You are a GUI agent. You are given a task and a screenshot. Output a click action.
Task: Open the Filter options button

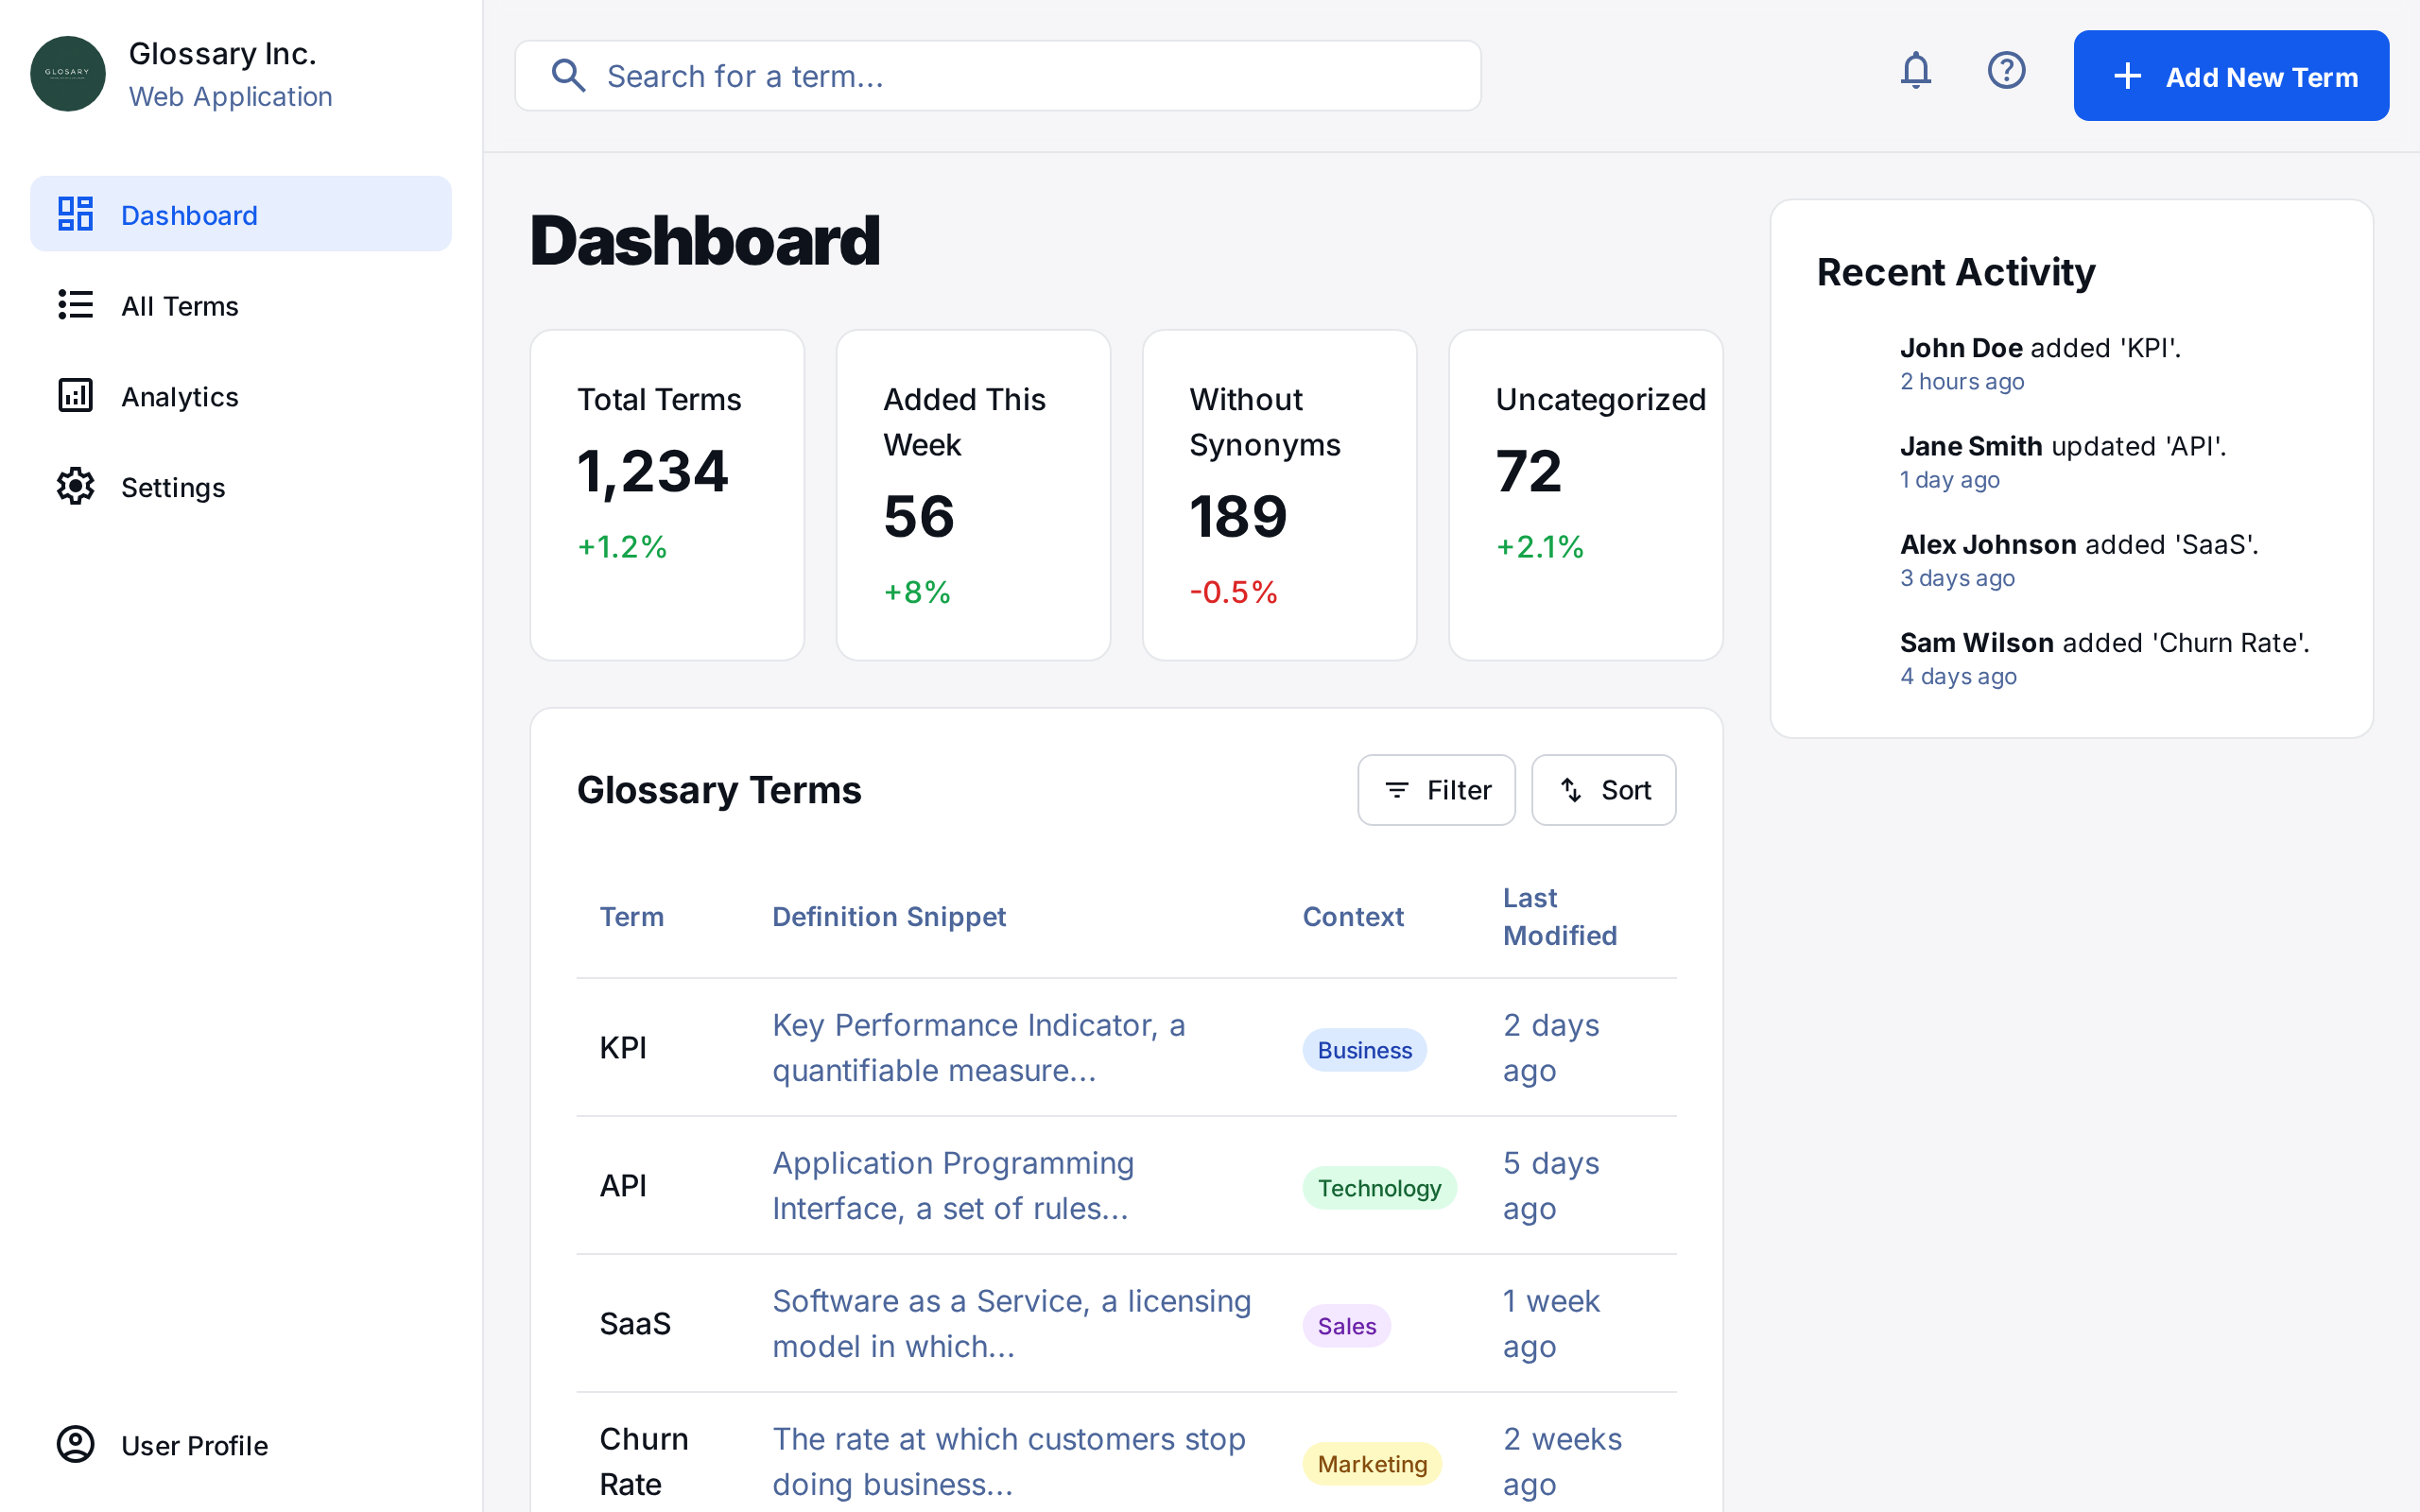(x=1436, y=790)
